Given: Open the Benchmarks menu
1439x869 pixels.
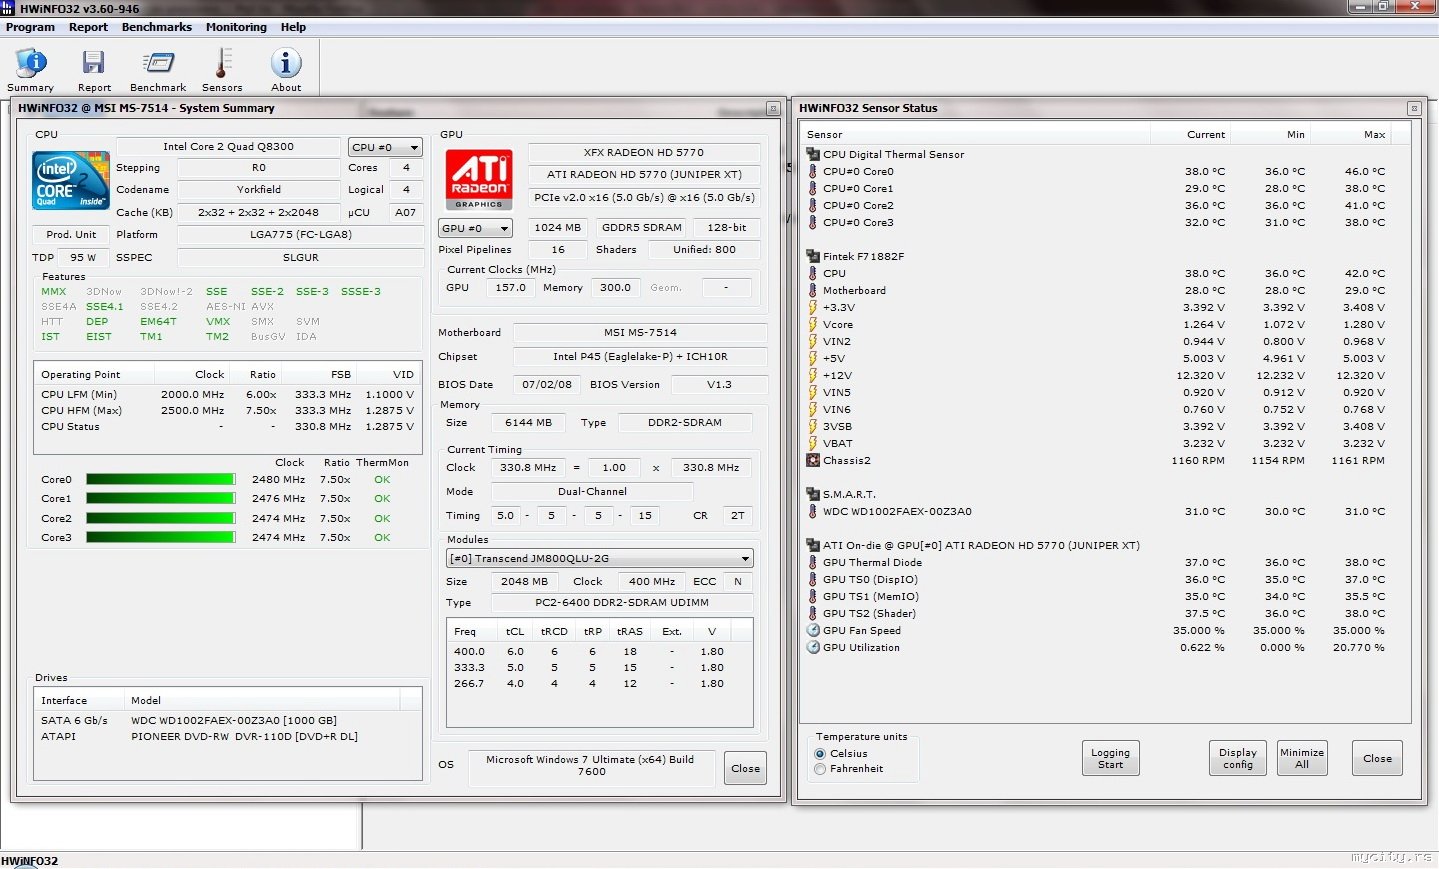Looking at the screenshot, I should [157, 27].
